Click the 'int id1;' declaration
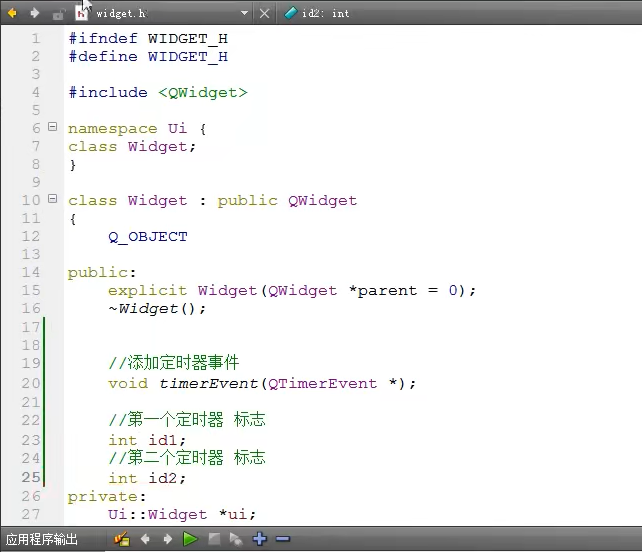Screen dimensions: 642x552 tap(147, 440)
